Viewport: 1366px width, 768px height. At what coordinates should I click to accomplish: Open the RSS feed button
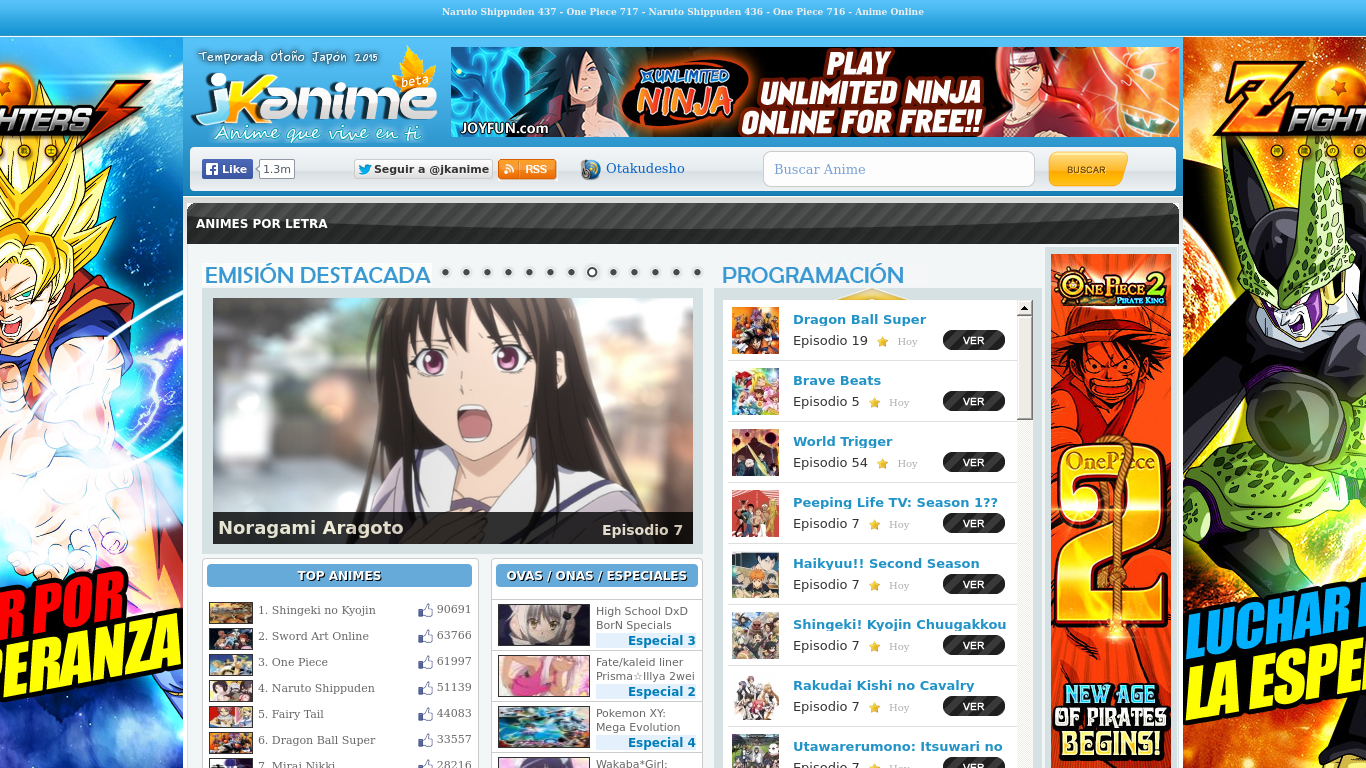[x=527, y=169]
